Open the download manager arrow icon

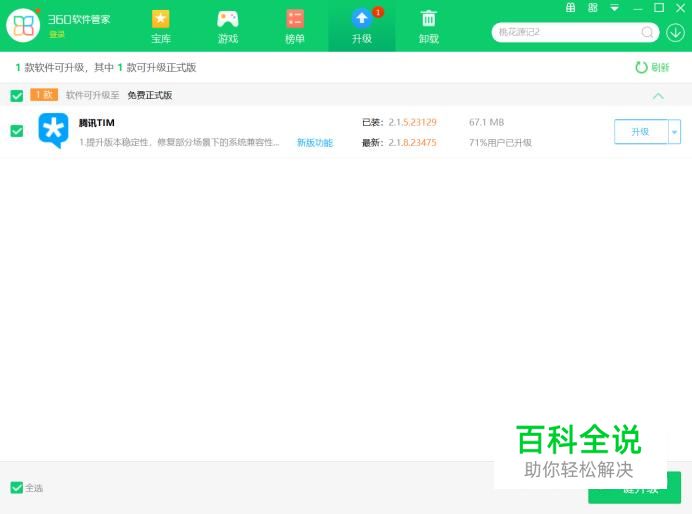coord(675,33)
